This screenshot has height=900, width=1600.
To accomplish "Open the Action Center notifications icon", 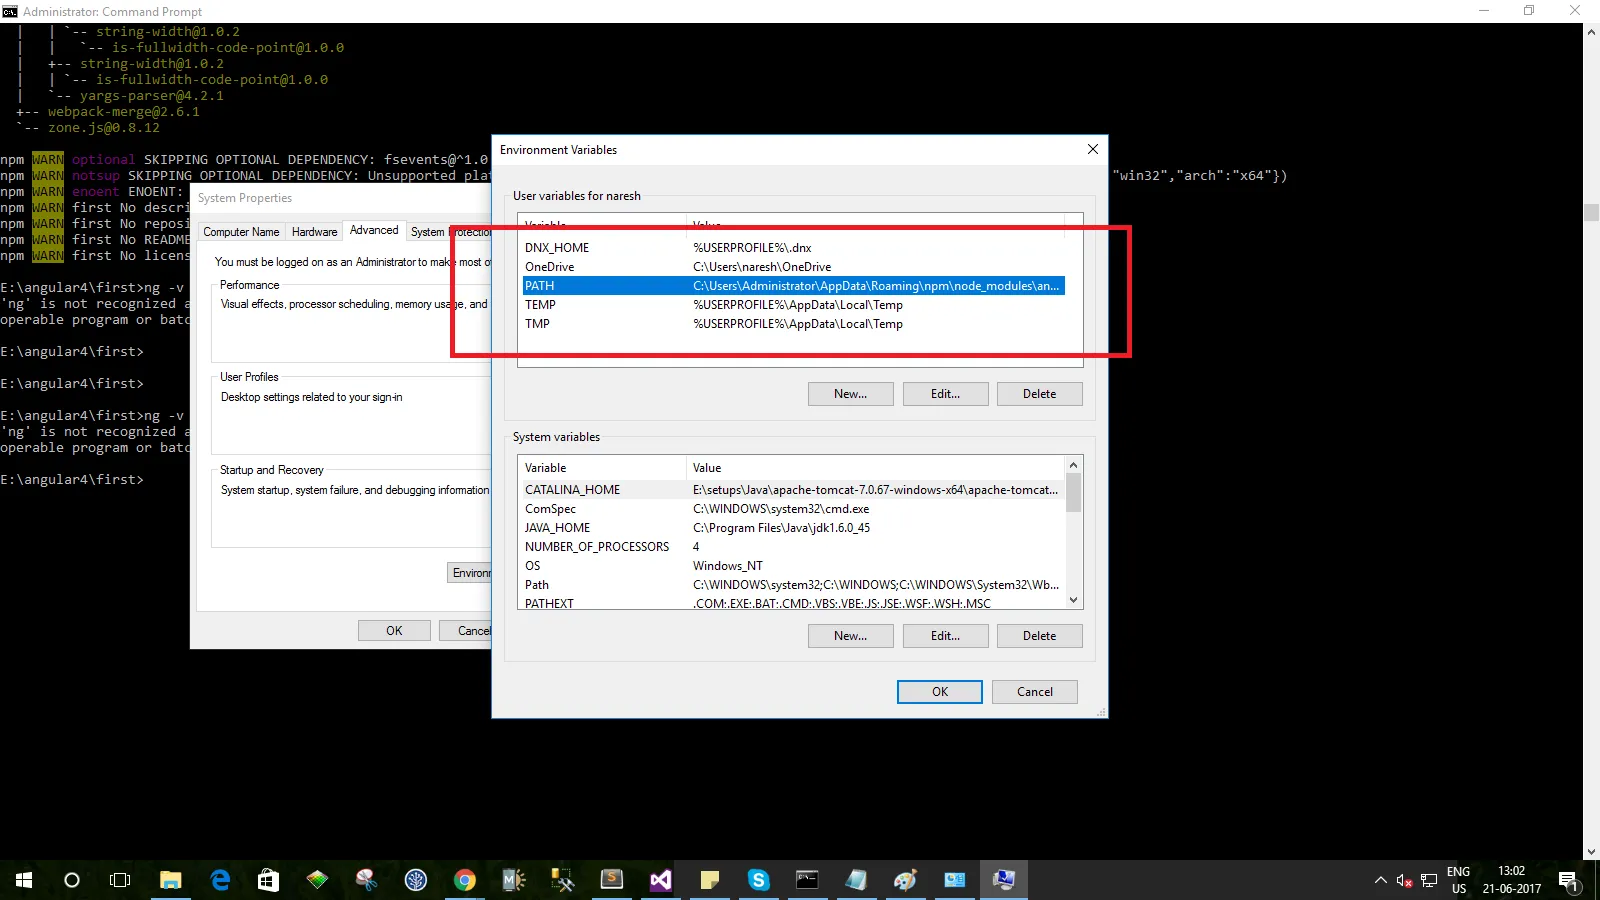I will coord(1568,880).
